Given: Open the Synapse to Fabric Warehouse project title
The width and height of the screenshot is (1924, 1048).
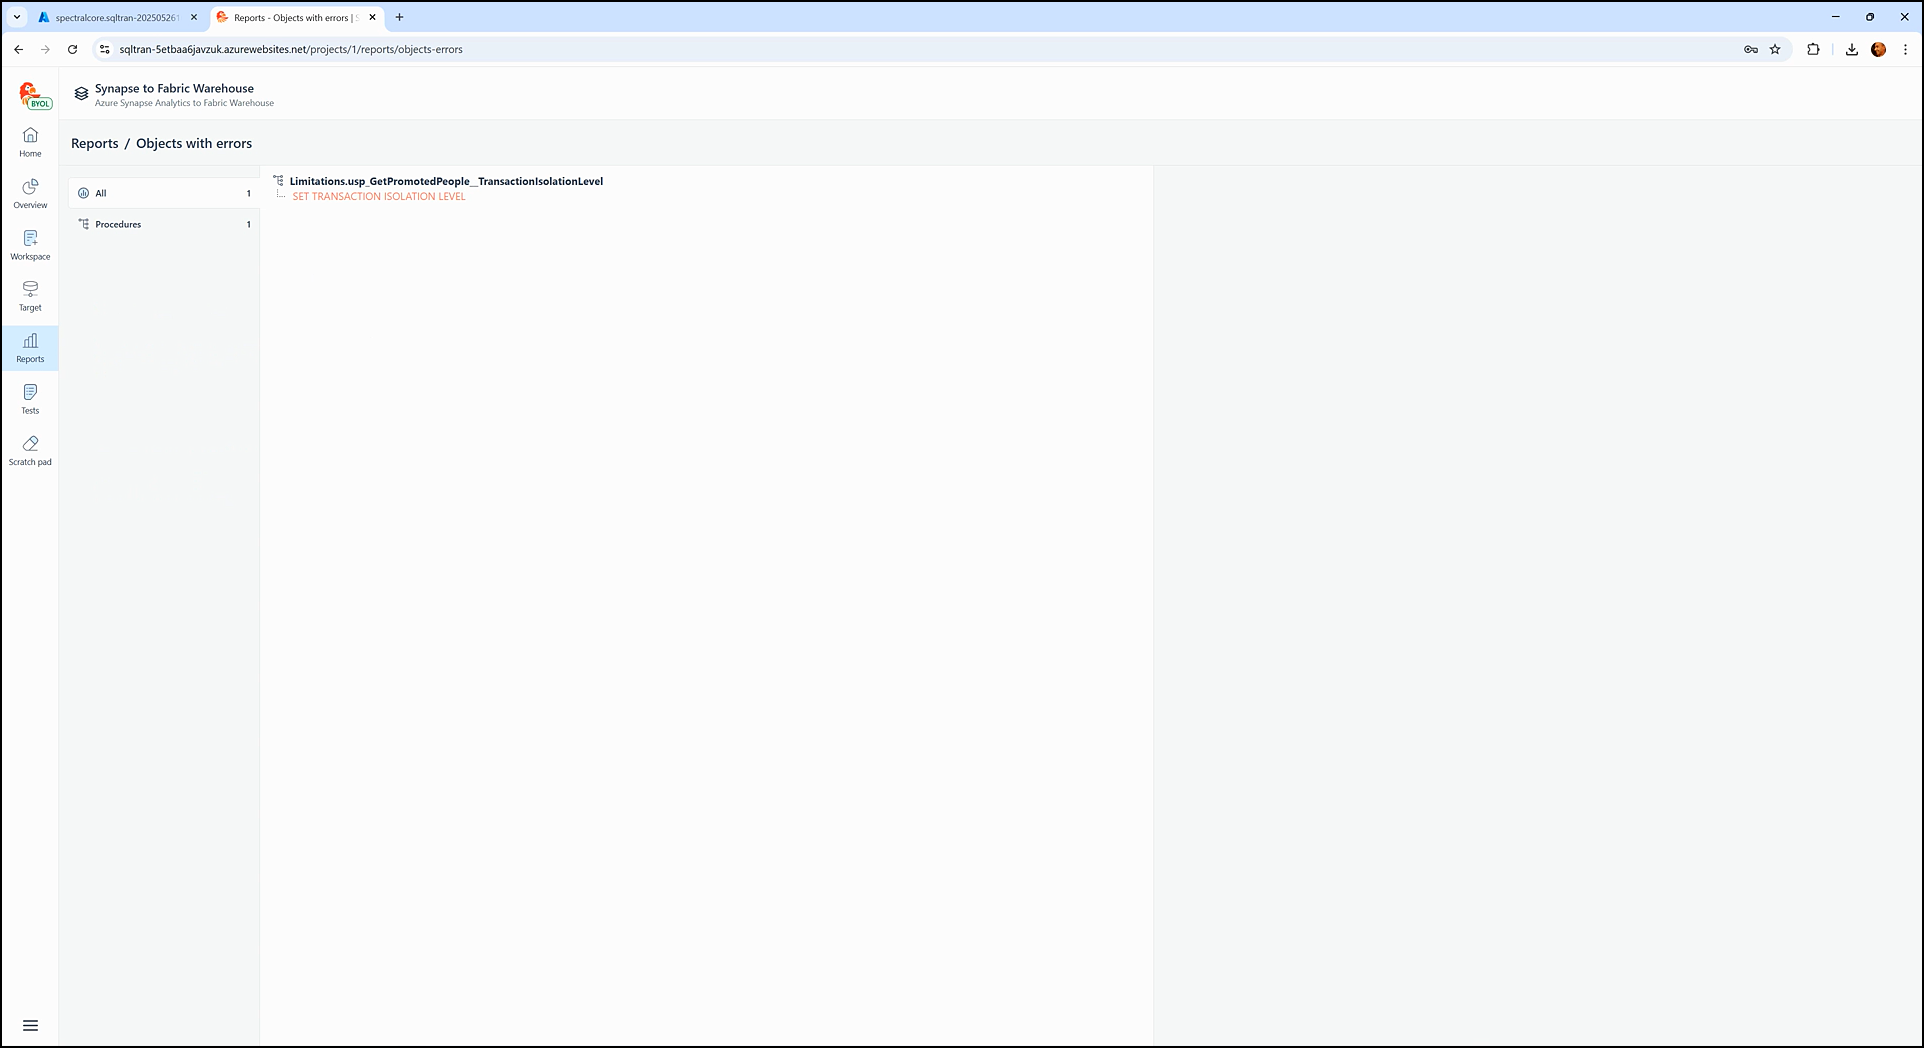Looking at the screenshot, I should click(x=174, y=89).
